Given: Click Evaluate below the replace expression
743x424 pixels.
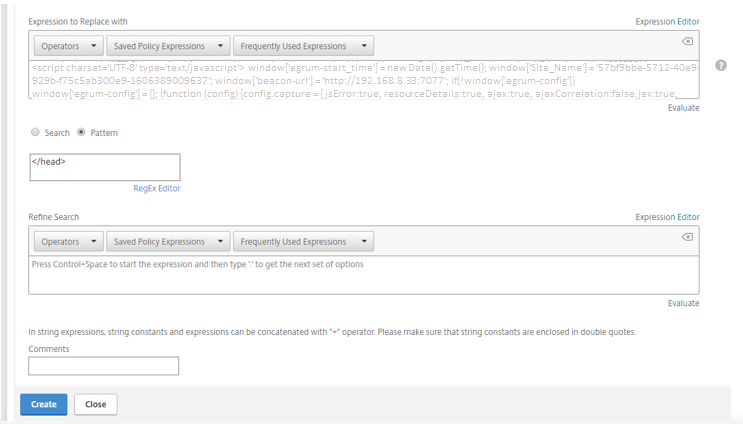Looking at the screenshot, I should tap(683, 108).
